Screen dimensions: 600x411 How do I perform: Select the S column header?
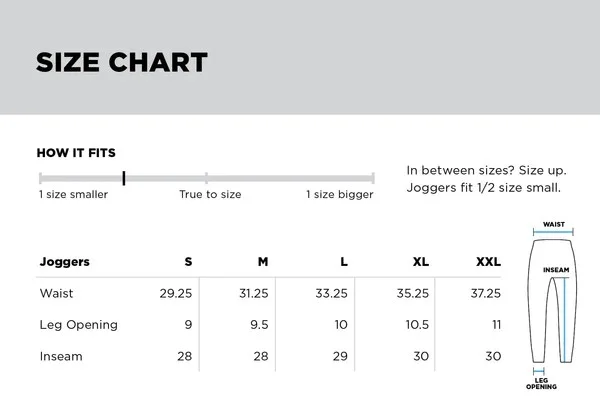click(188, 262)
